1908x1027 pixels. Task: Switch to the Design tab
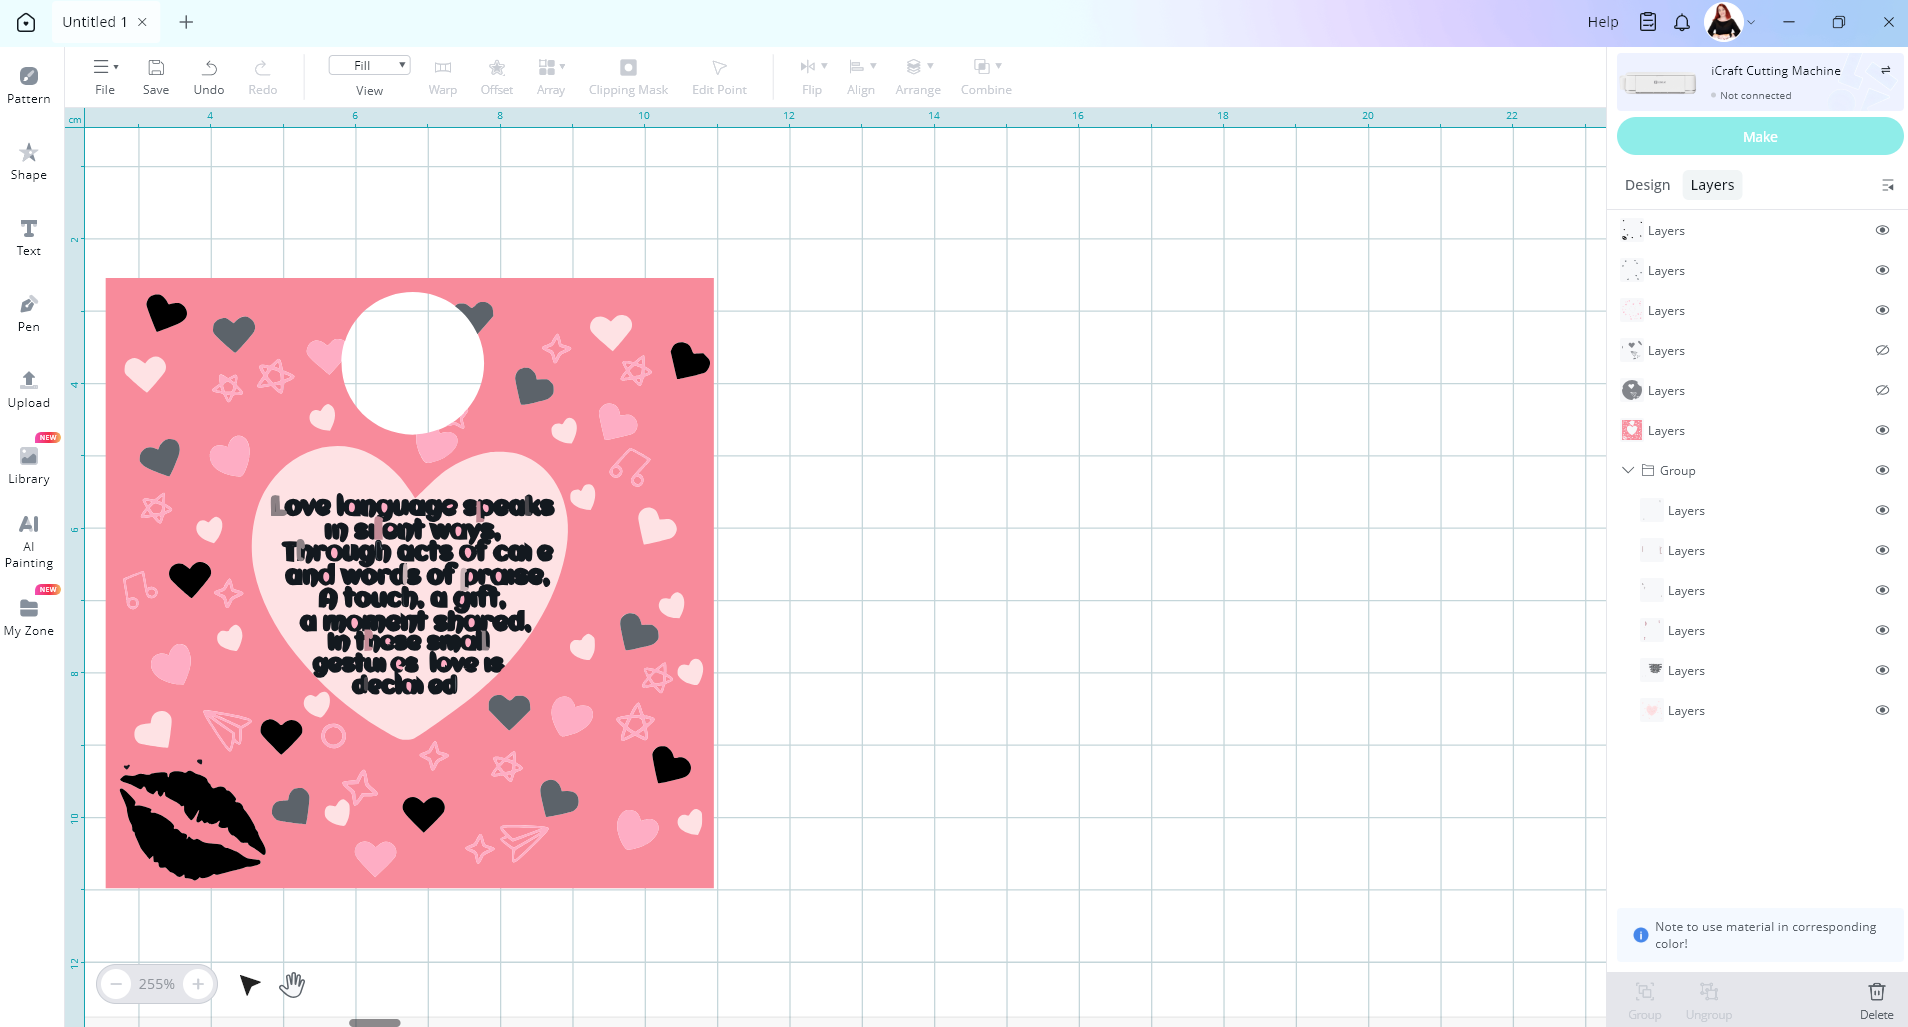1647,185
